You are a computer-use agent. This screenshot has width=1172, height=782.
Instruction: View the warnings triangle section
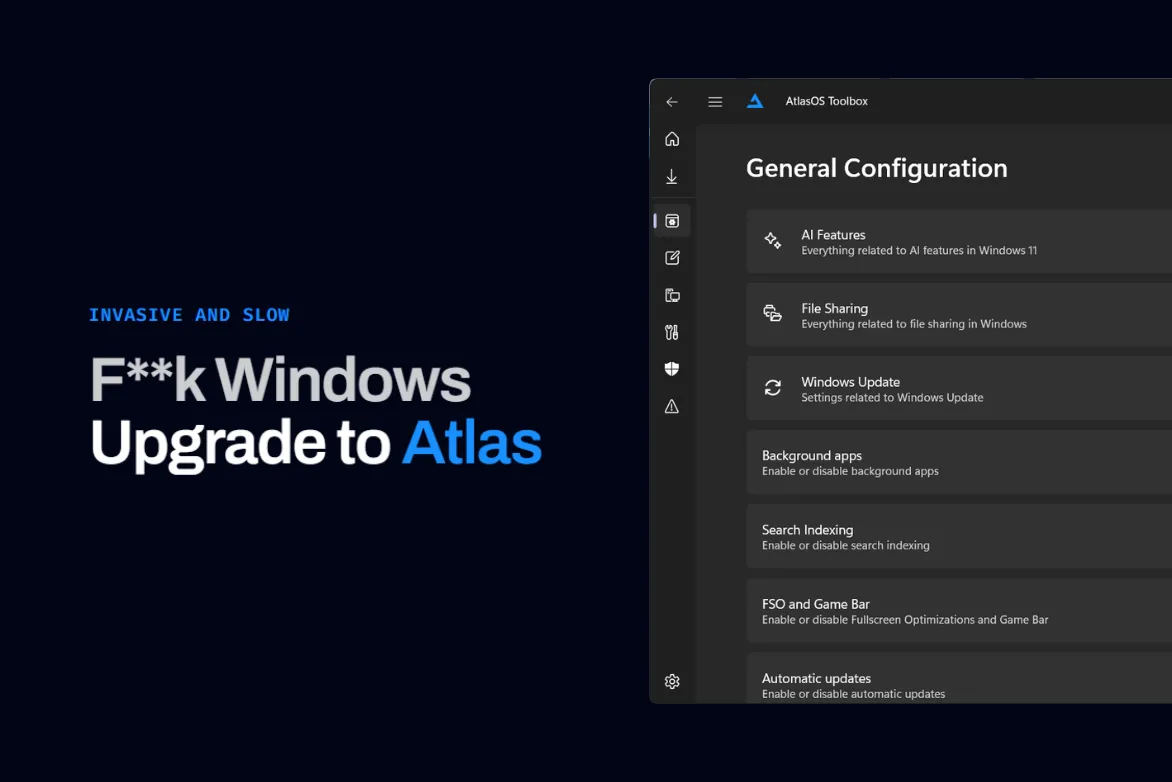pyautogui.click(x=671, y=406)
